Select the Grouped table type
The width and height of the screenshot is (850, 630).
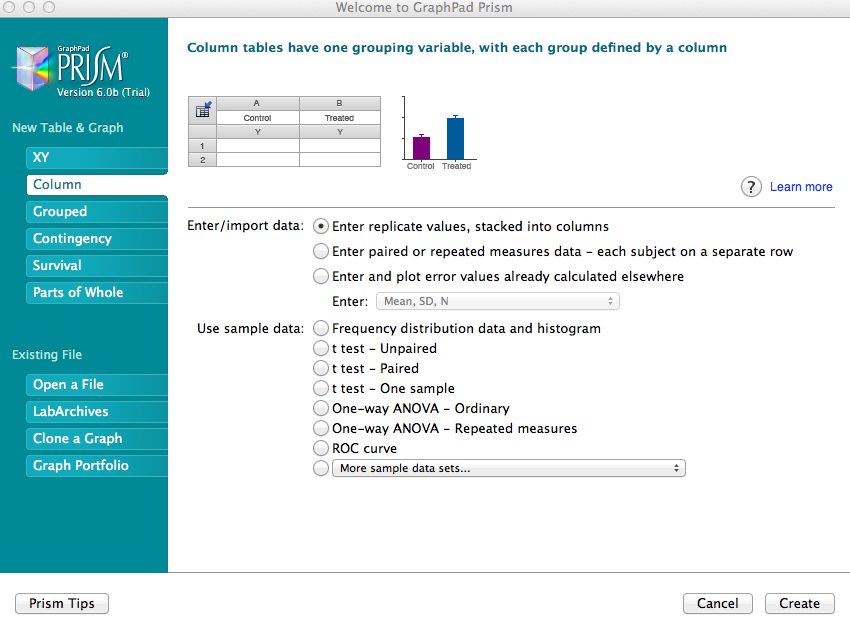(96, 212)
